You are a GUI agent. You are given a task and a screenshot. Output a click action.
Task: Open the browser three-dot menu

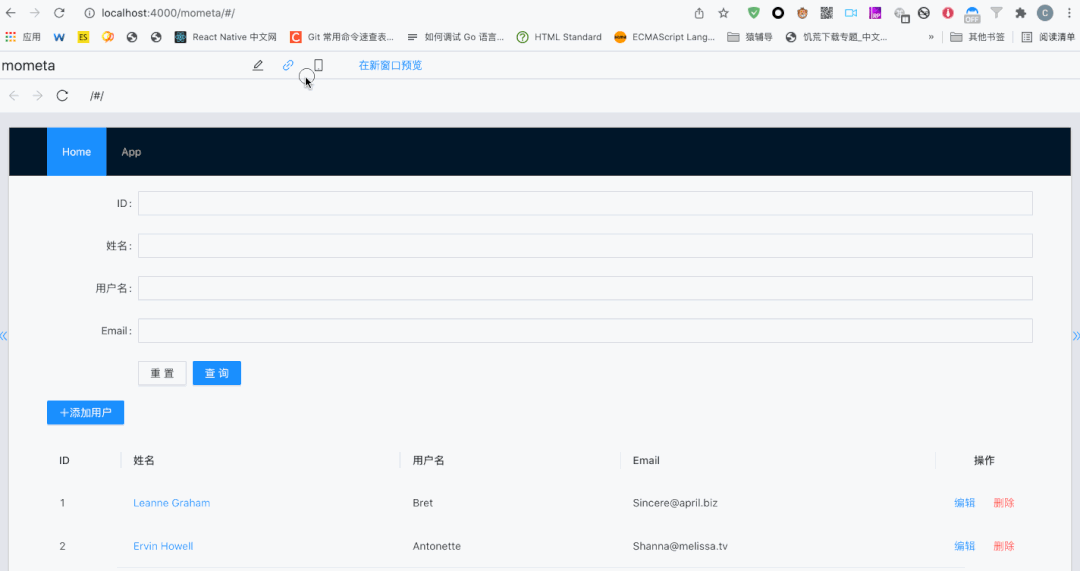tap(1070, 13)
